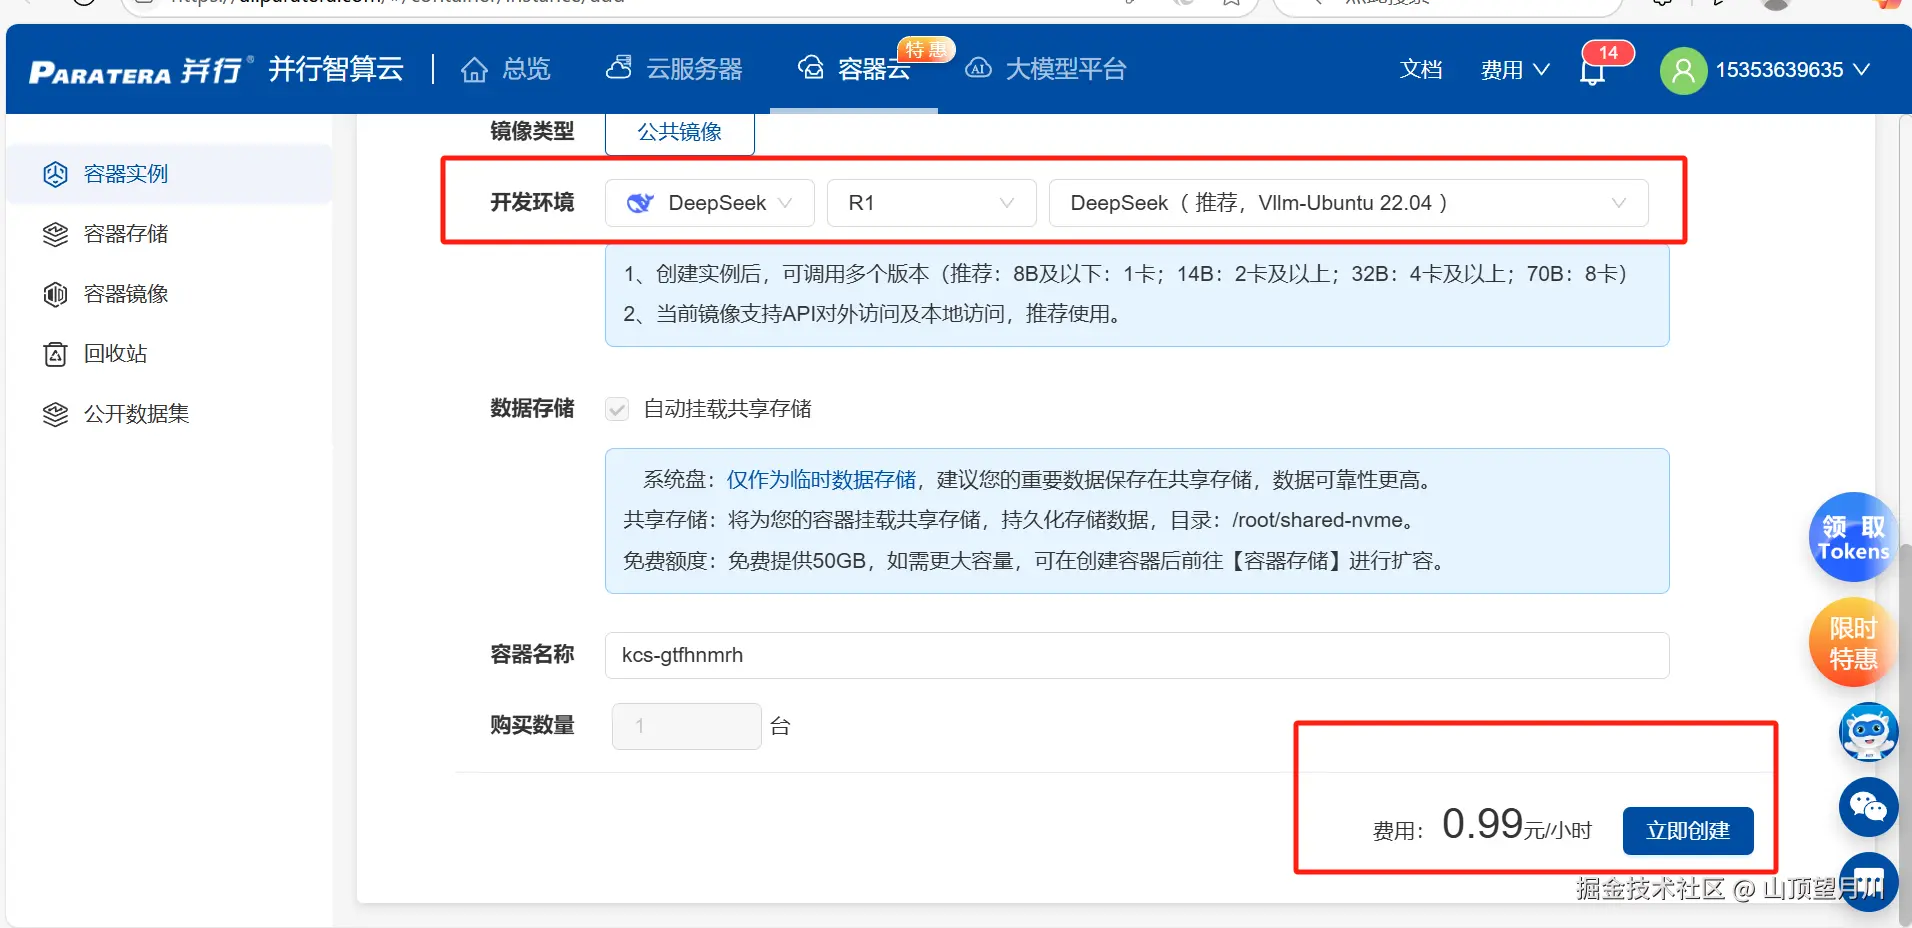1912x928 pixels.
Task: Click the 总览 home icon
Action: coord(475,70)
